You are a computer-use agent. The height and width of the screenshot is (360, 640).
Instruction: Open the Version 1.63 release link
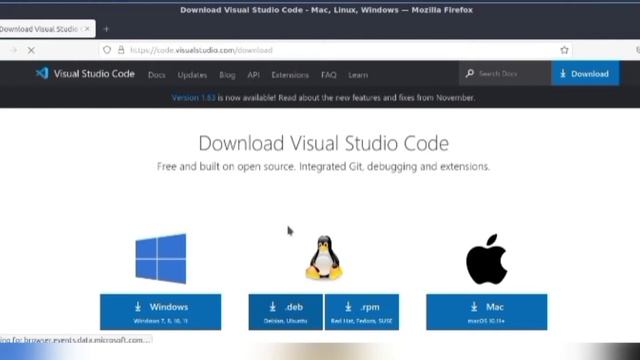point(193,98)
